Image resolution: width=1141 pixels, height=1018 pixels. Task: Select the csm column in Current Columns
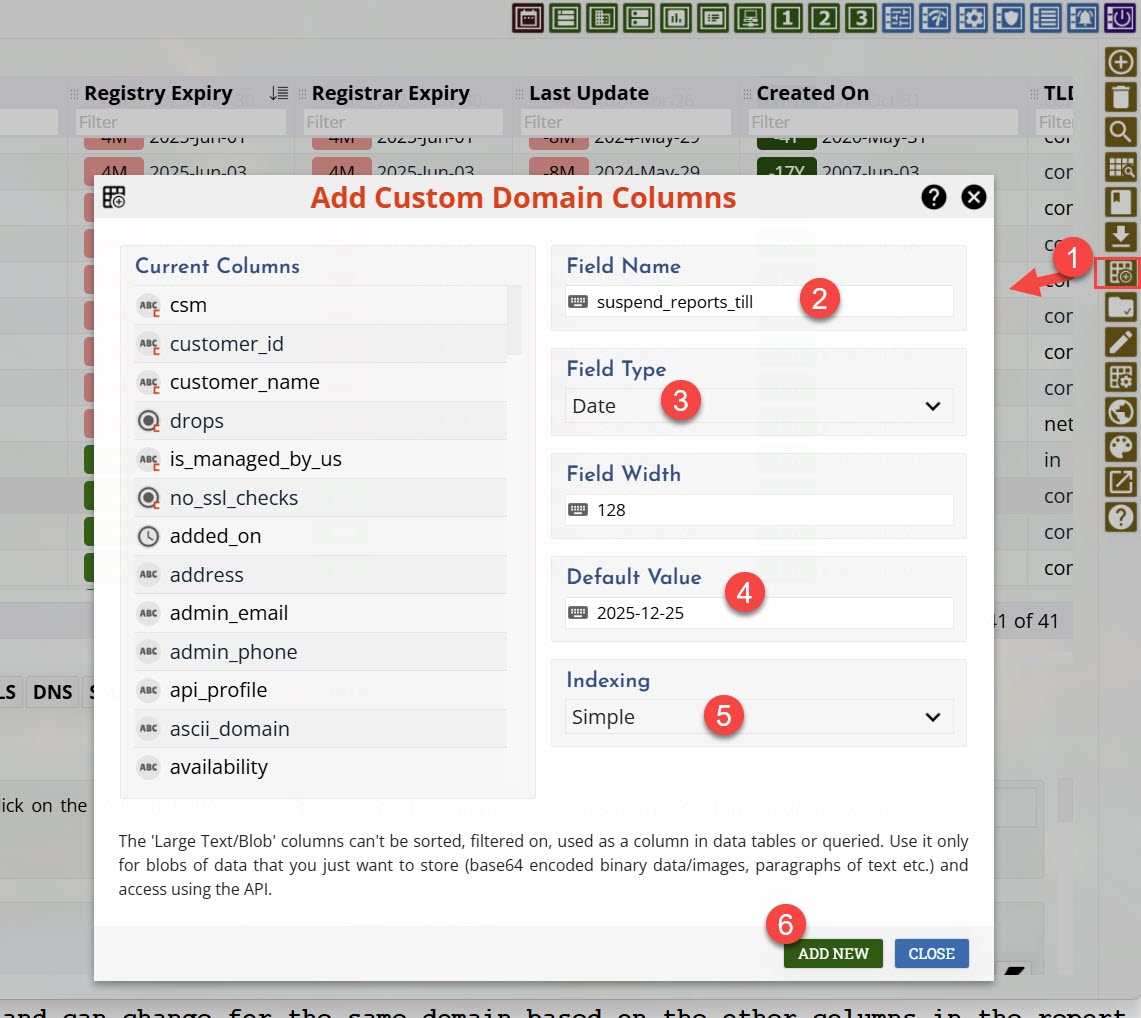320,306
